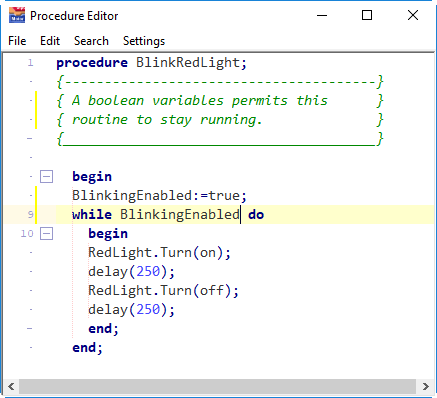
Task: Click the first 'delay(250);' statement
Action: tap(131, 271)
